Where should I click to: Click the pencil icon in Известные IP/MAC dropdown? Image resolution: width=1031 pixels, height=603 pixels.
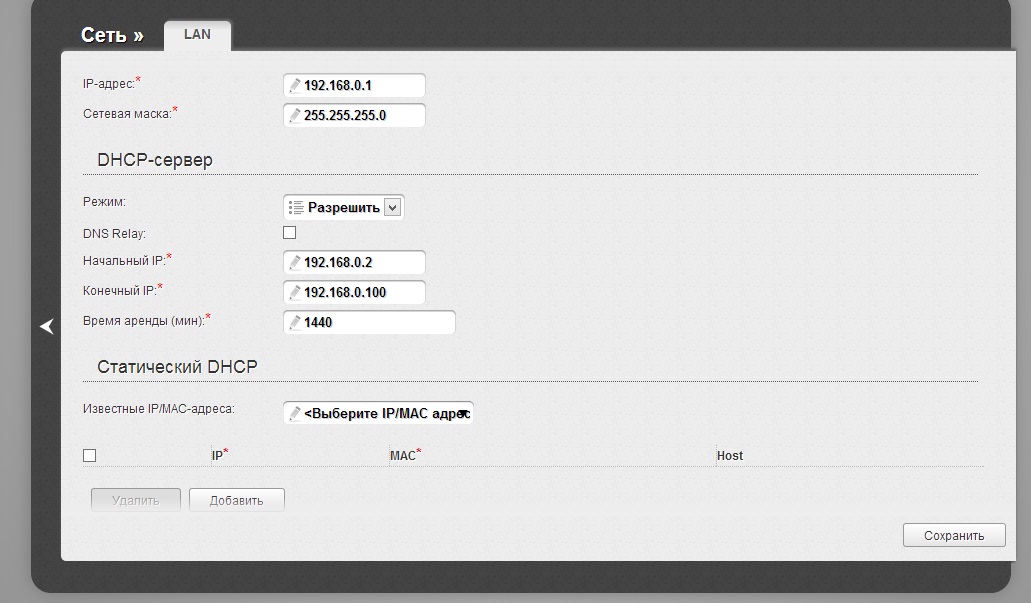pos(295,413)
